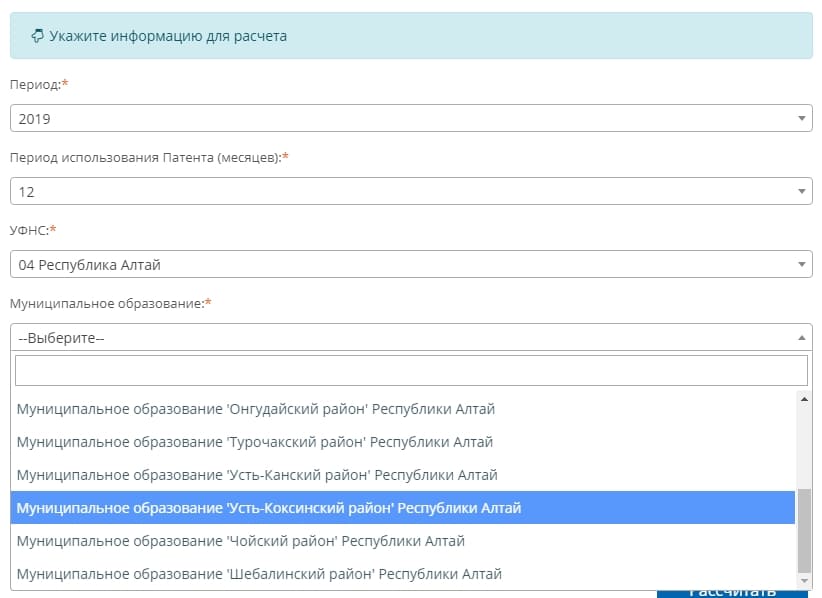Collapse the Муниципальное образование dropdown
This screenshot has width=822, height=598.
[411, 338]
